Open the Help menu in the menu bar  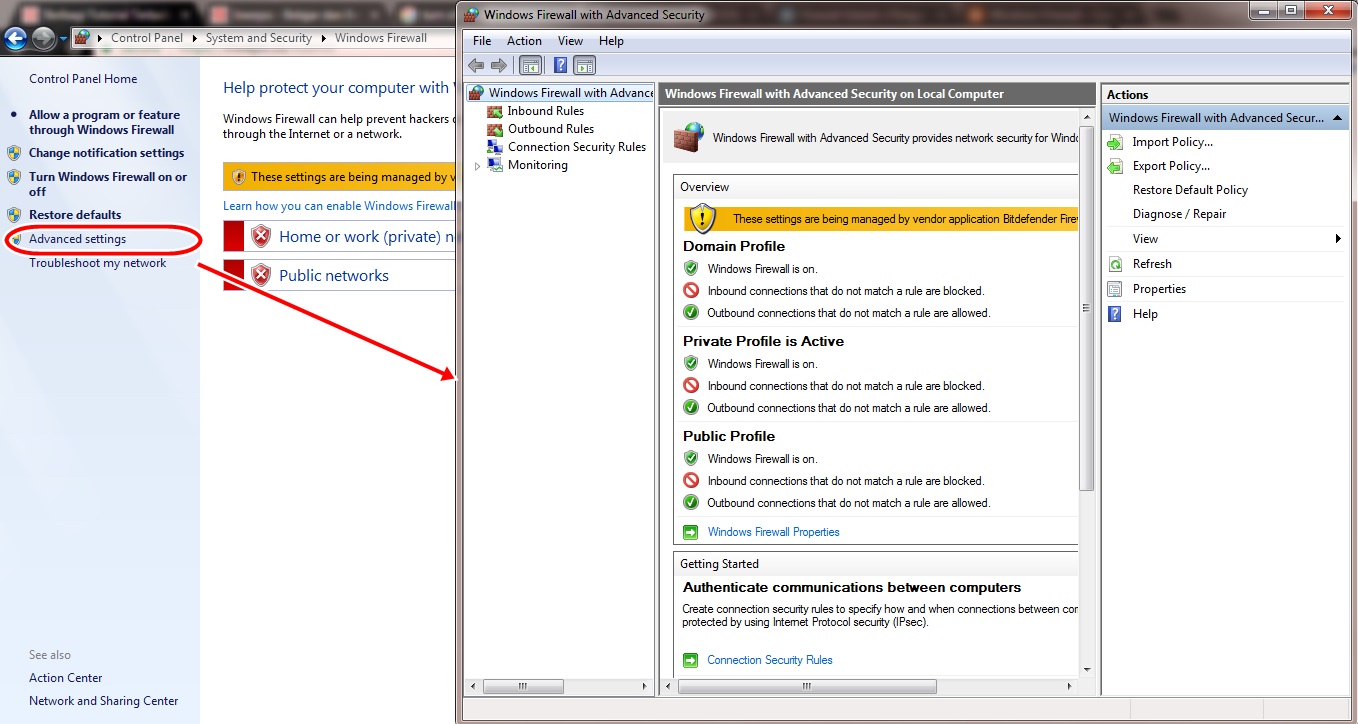click(611, 41)
